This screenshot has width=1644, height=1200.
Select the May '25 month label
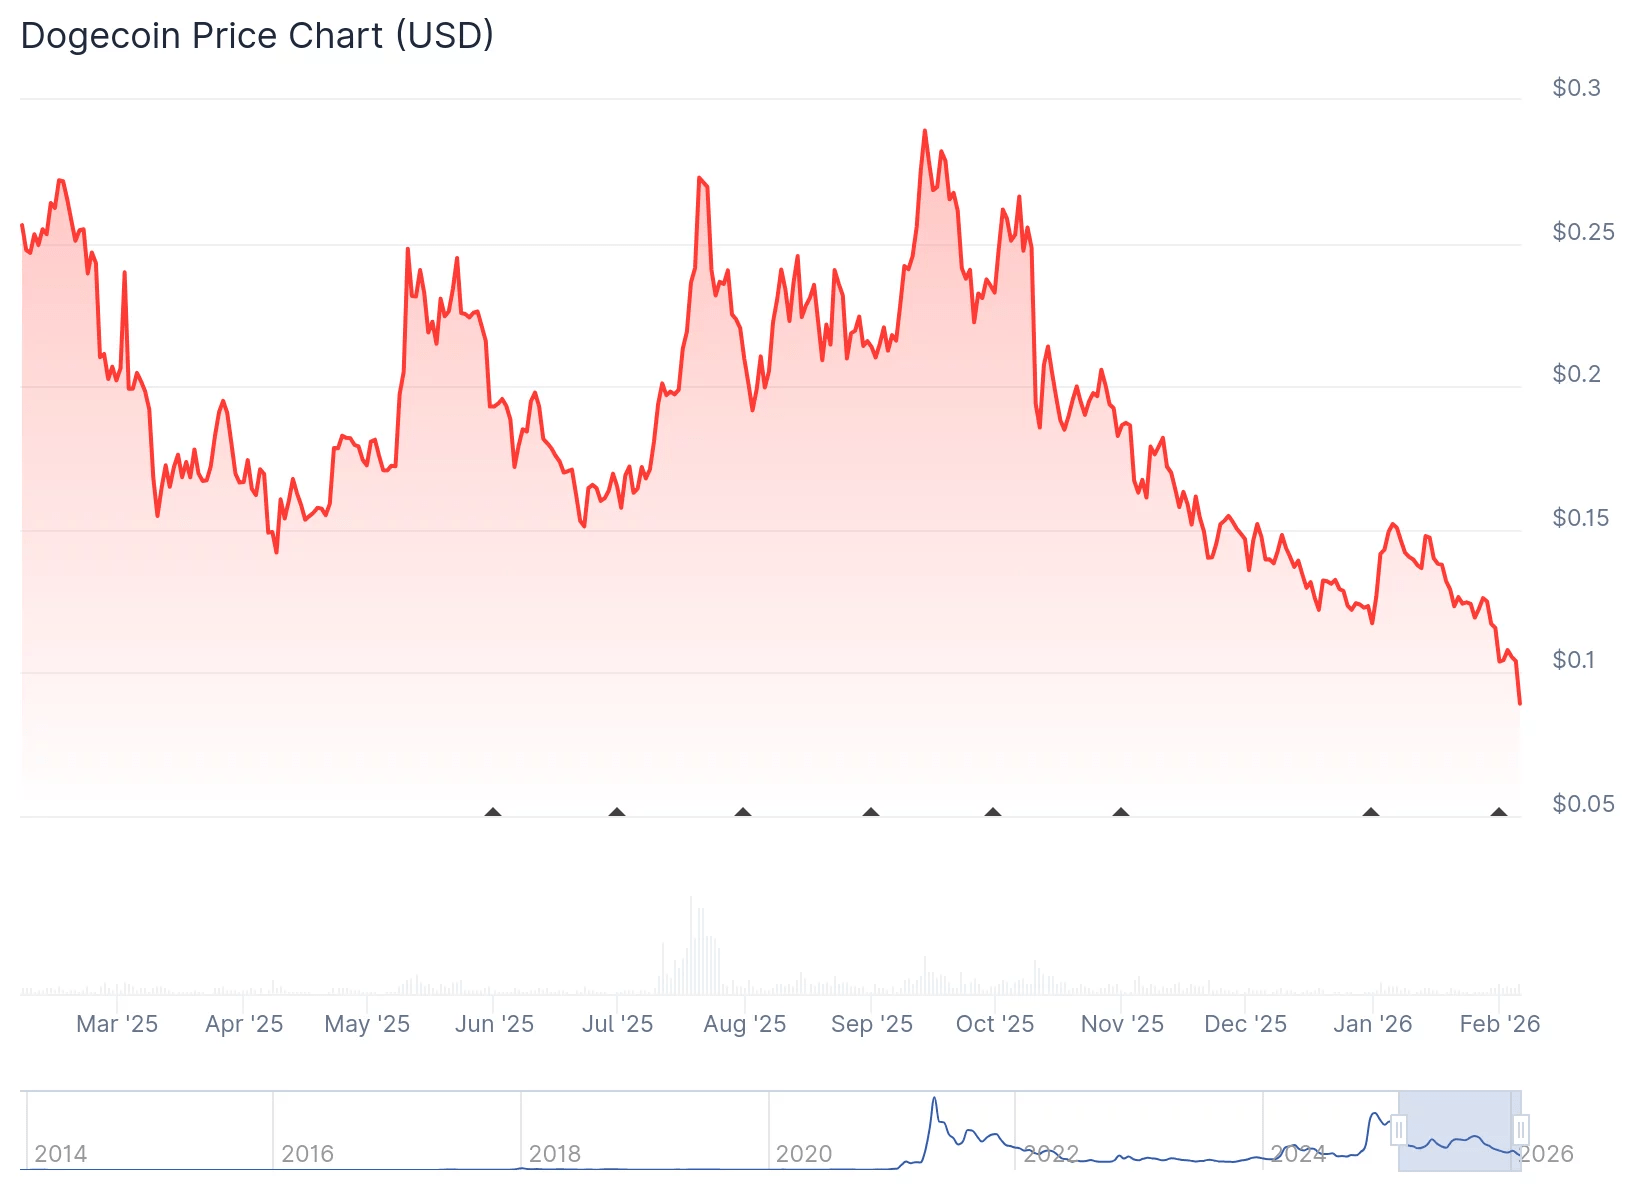367,1024
